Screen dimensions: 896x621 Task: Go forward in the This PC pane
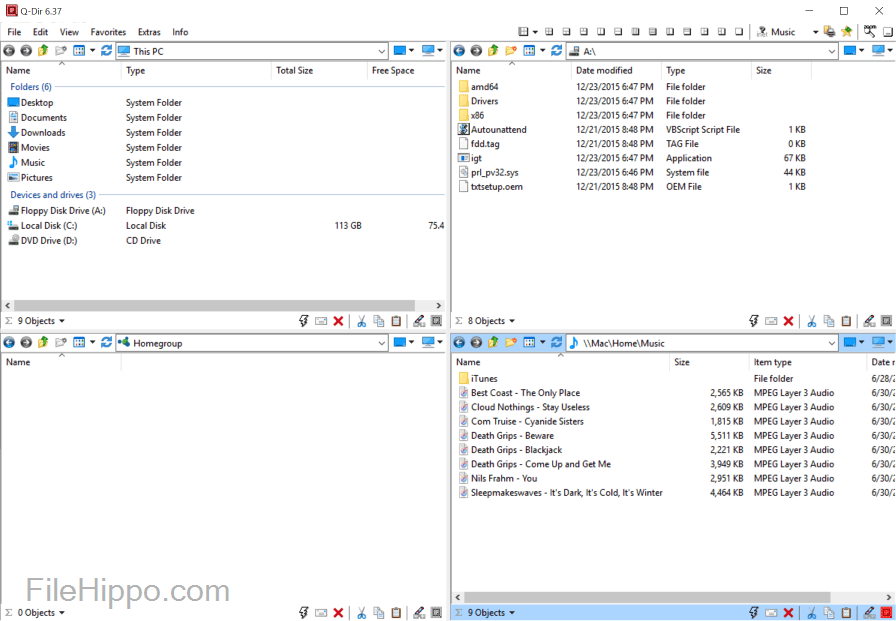pyautogui.click(x=26, y=51)
